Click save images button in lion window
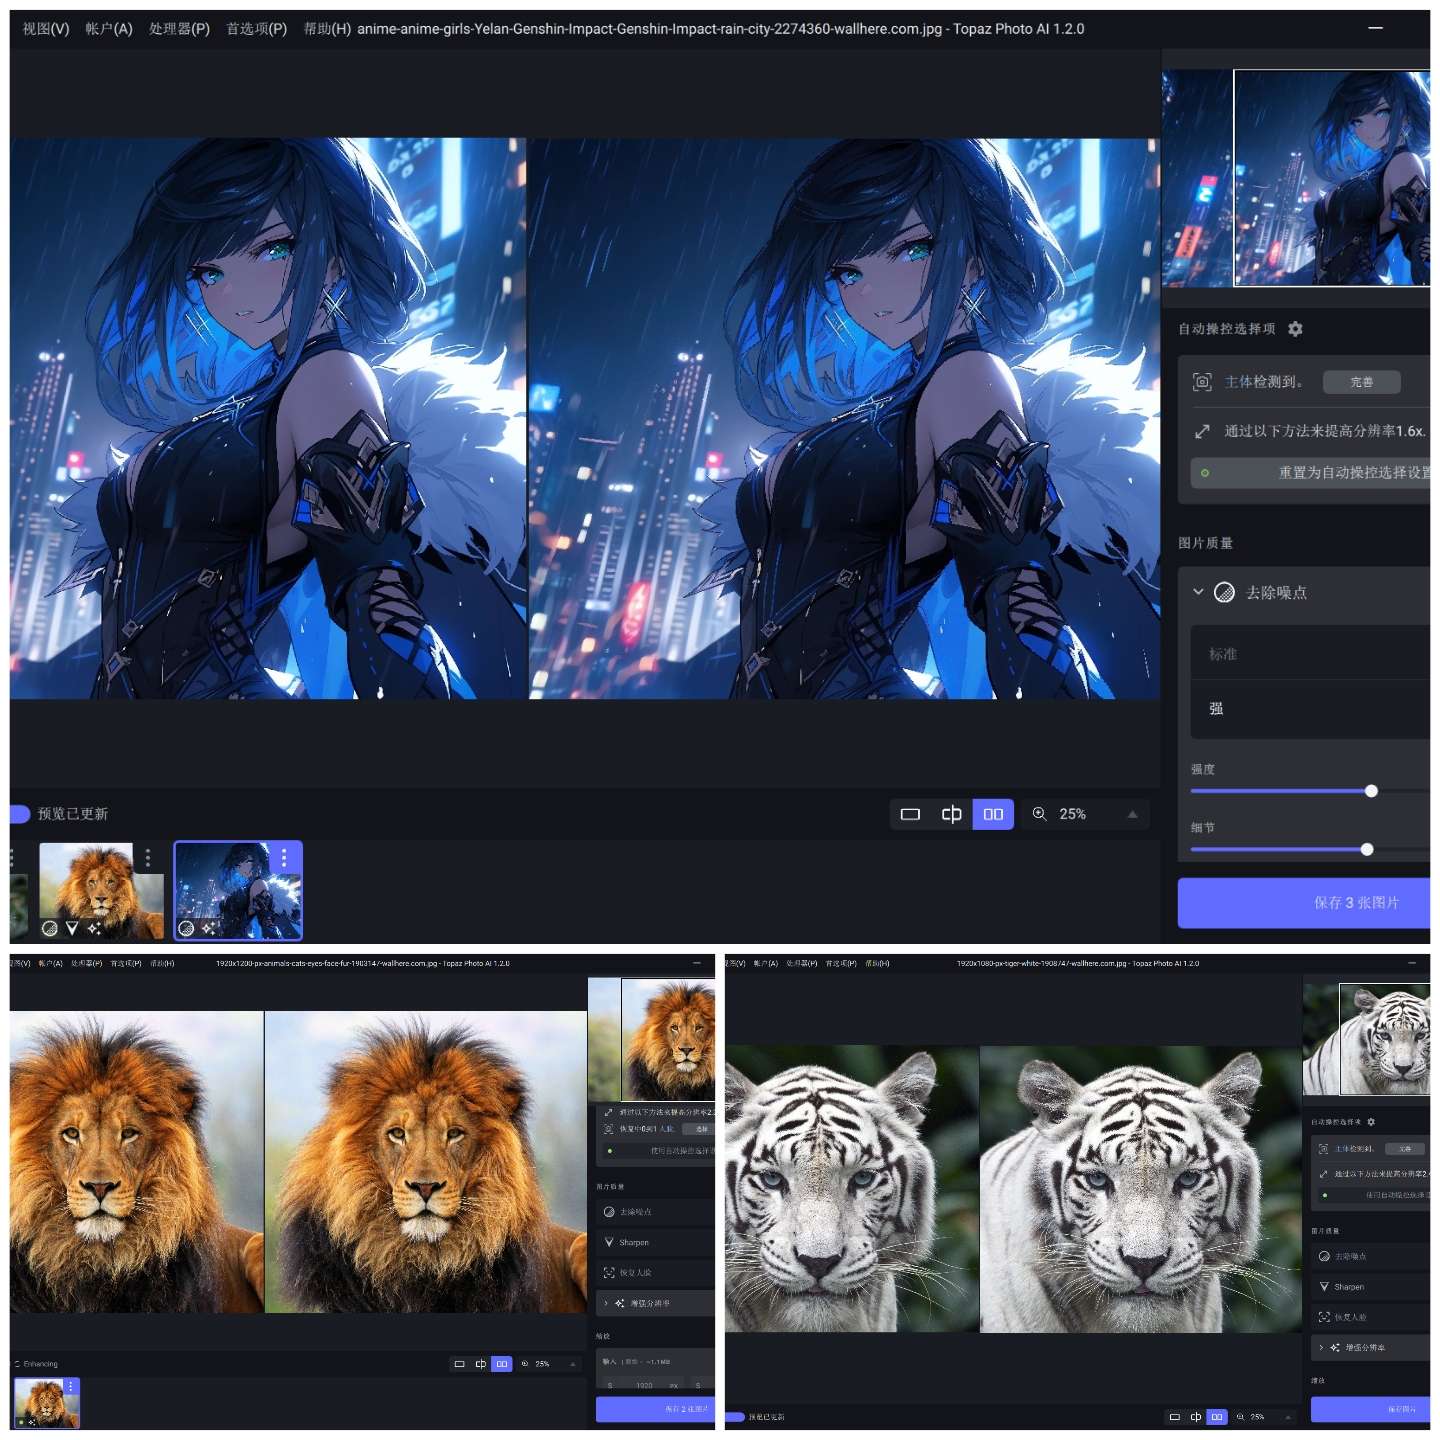Image resolution: width=1440 pixels, height=1440 pixels. tap(655, 1409)
